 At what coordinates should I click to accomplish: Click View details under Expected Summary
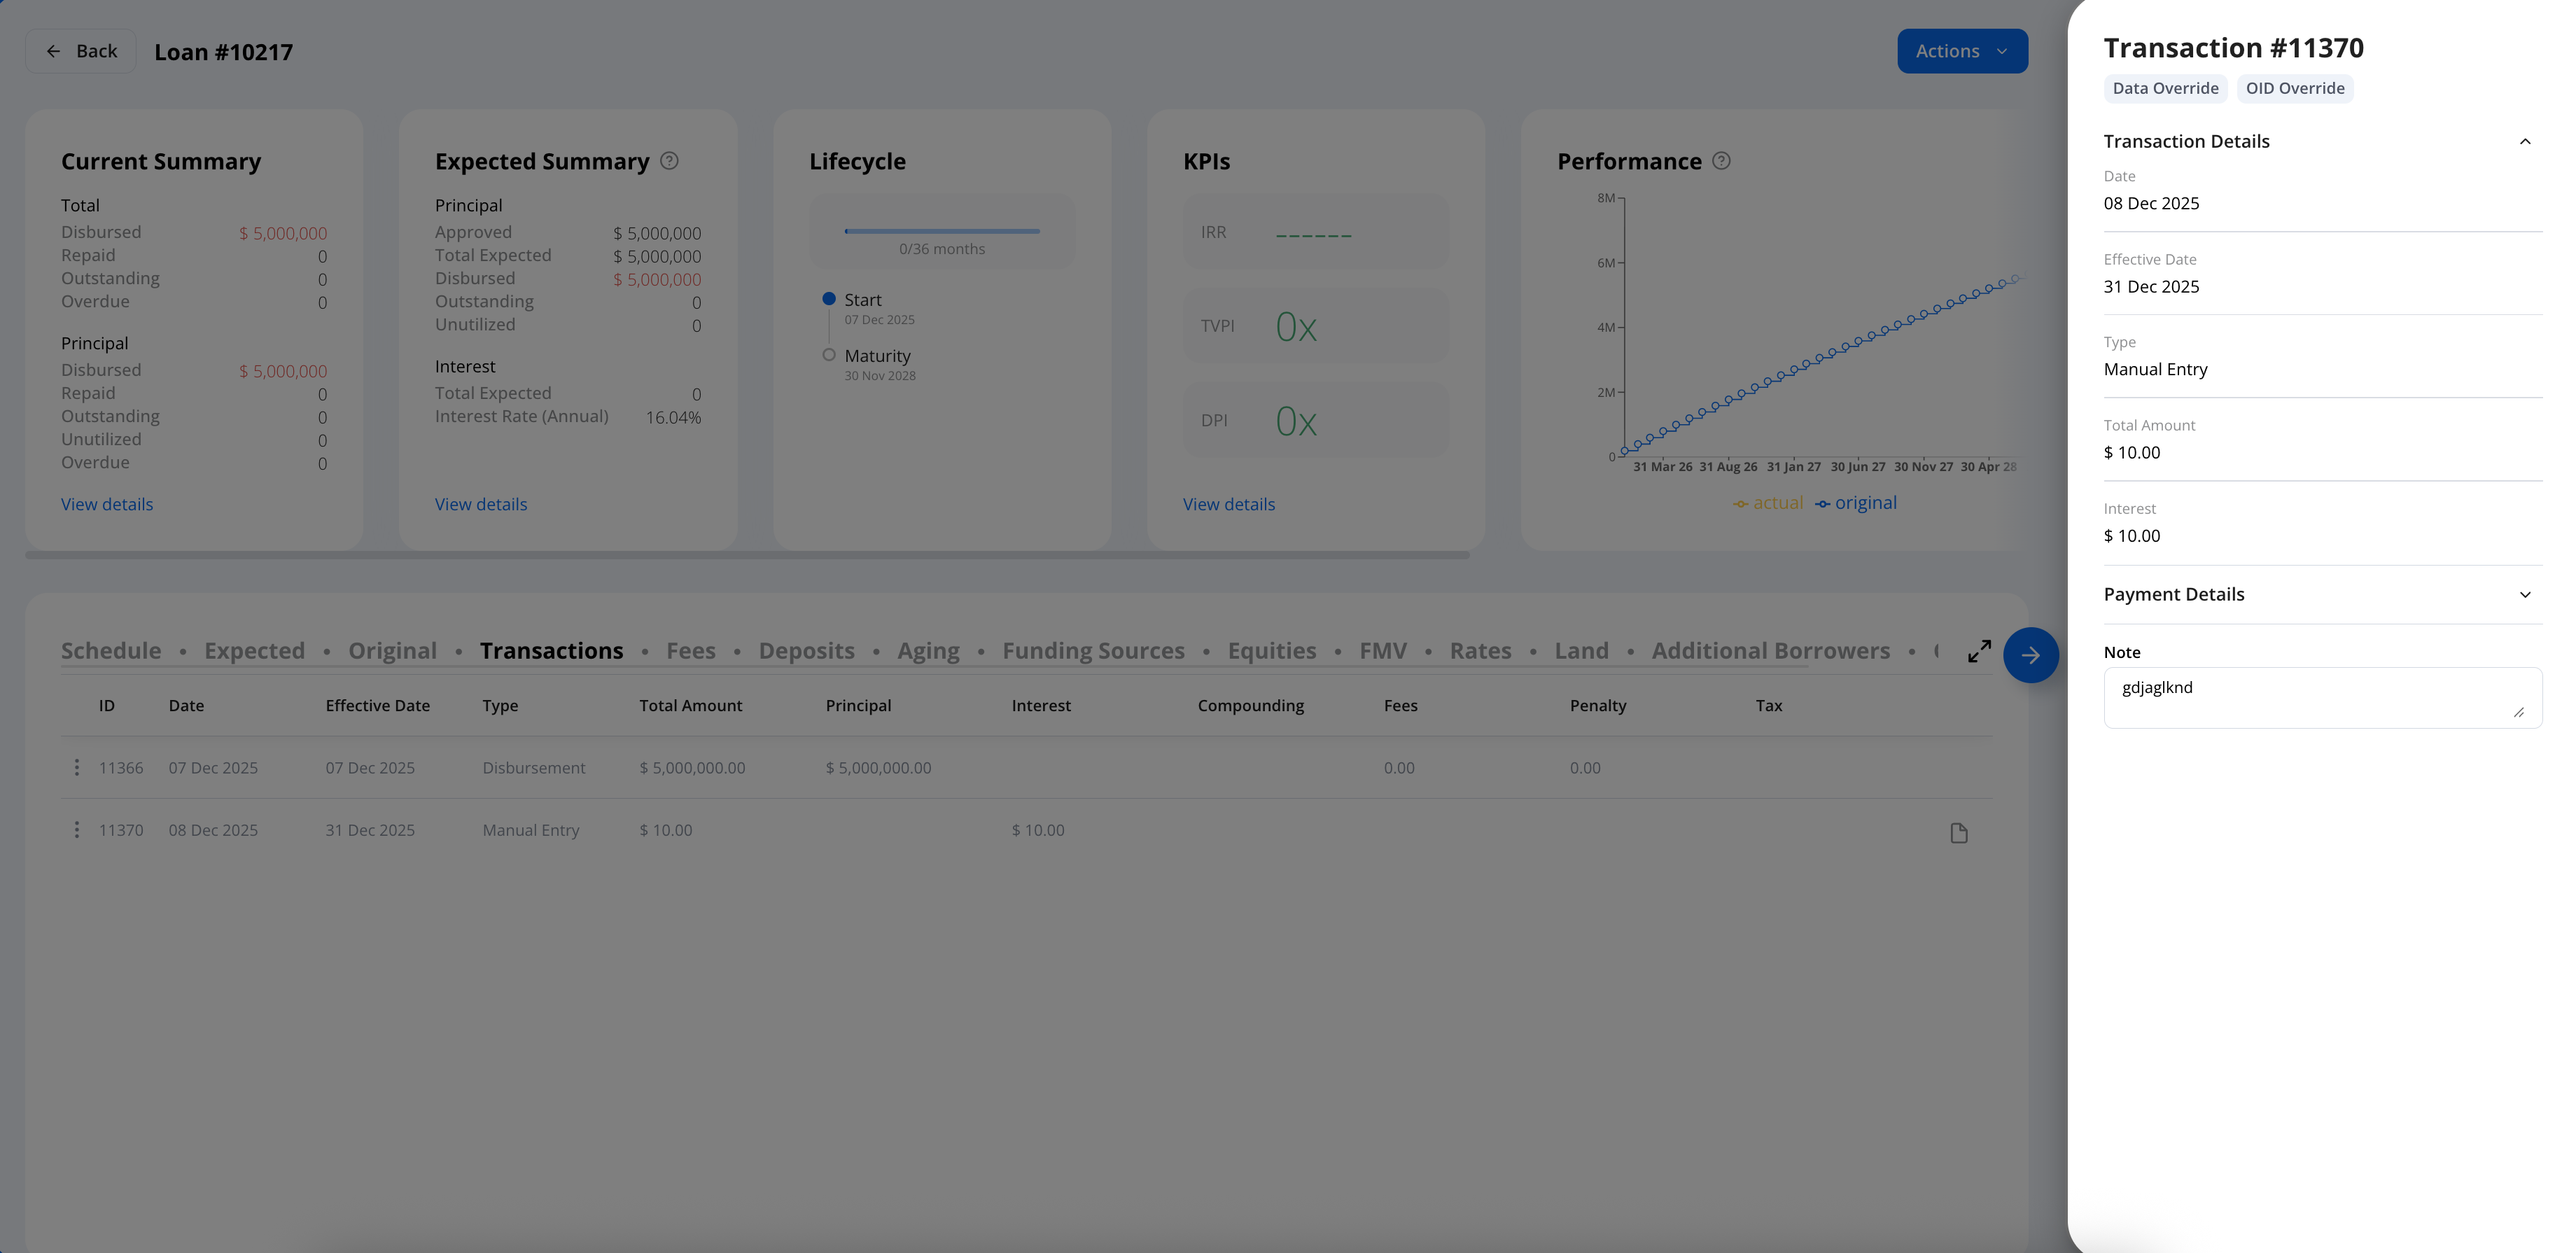click(x=481, y=504)
